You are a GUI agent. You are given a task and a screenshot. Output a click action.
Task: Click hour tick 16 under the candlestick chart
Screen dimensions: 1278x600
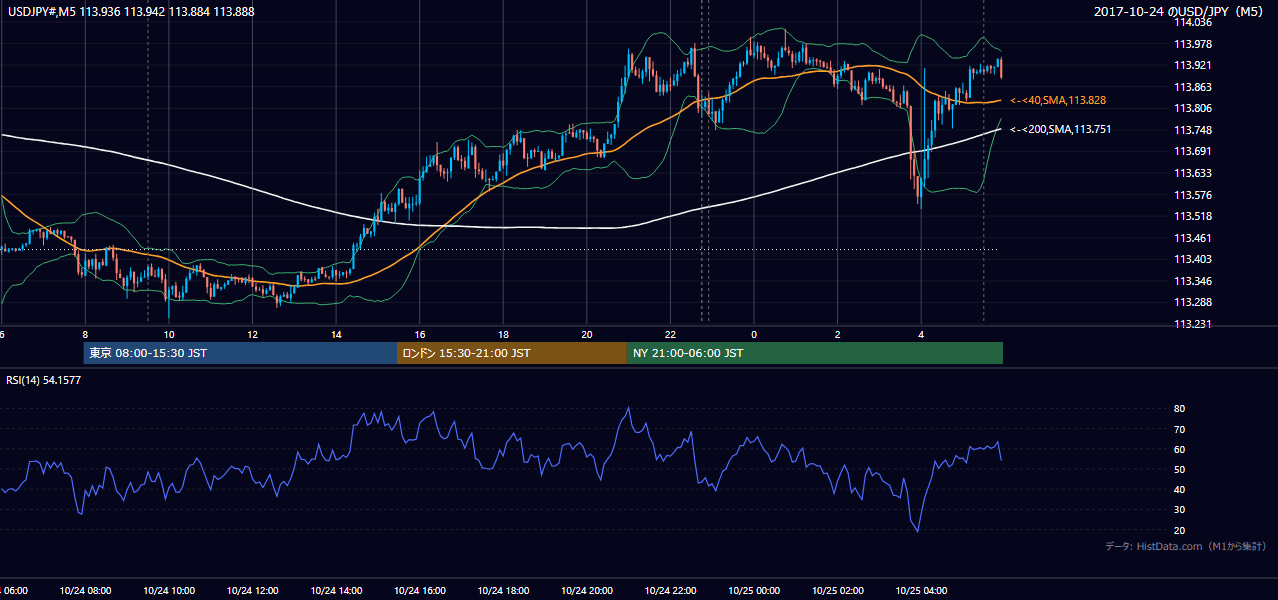pos(420,335)
